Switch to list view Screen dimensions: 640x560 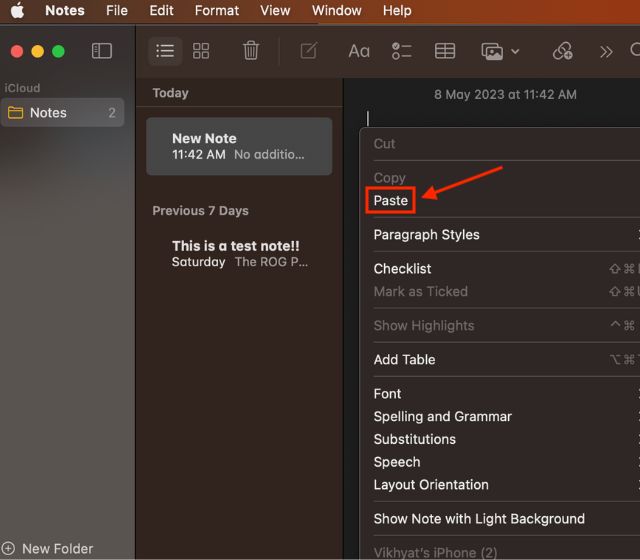[x=165, y=51]
